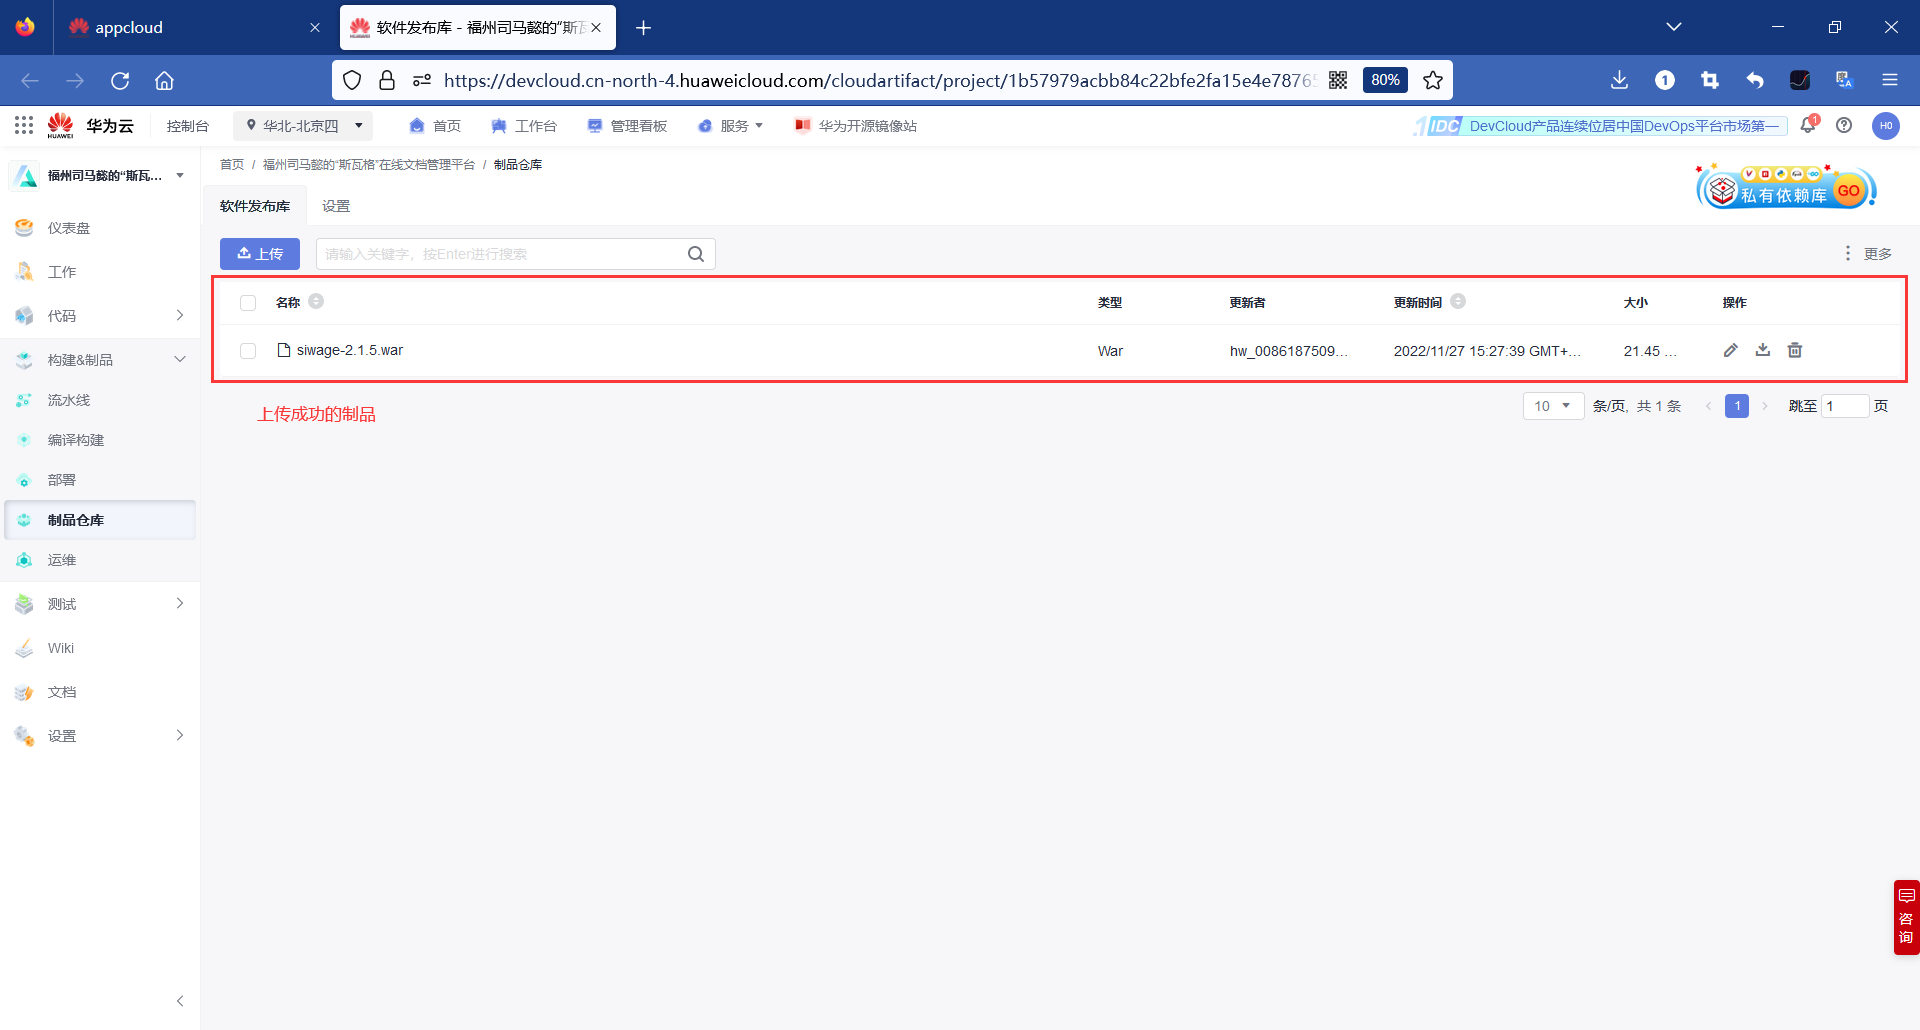Edit the siwage-2.1.5.war artifact
The width and height of the screenshot is (1920, 1030).
click(x=1731, y=350)
